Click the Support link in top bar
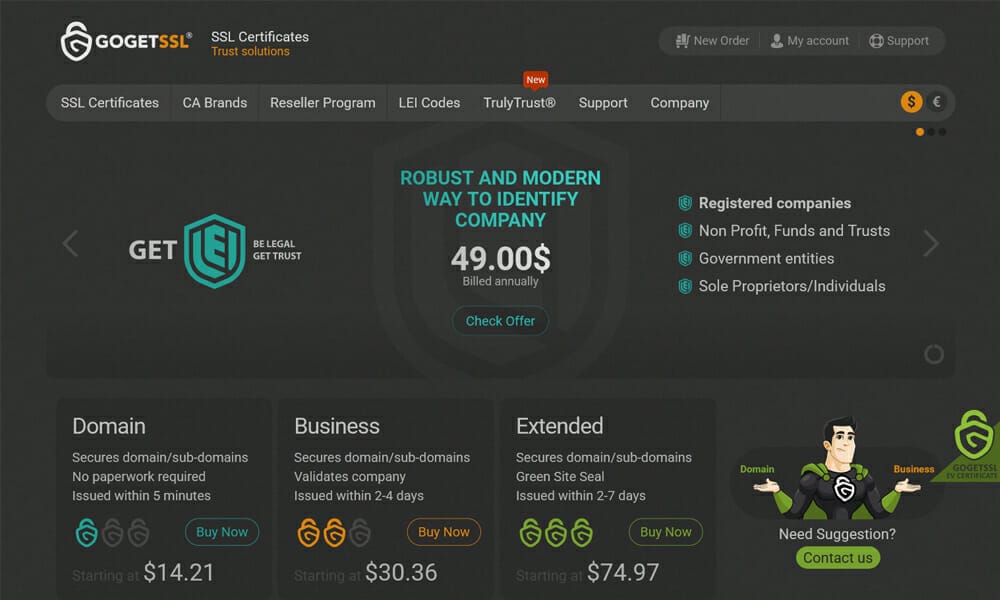Viewport: 1000px width, 600px height. [908, 41]
